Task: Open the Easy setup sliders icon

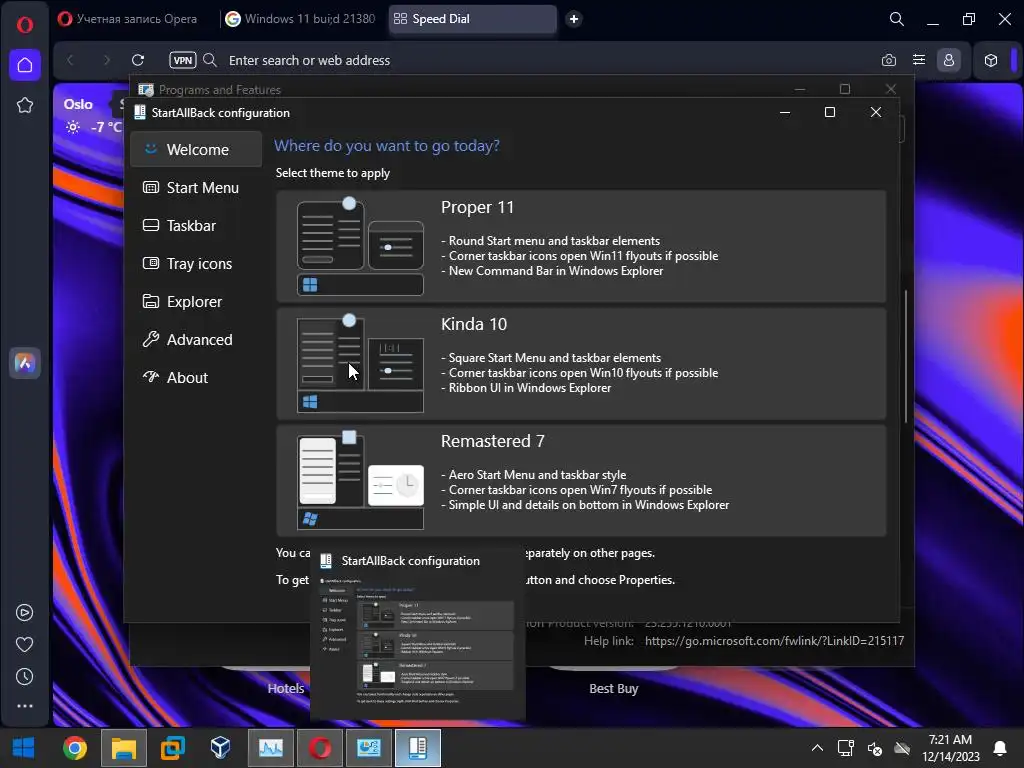Action: point(919,60)
